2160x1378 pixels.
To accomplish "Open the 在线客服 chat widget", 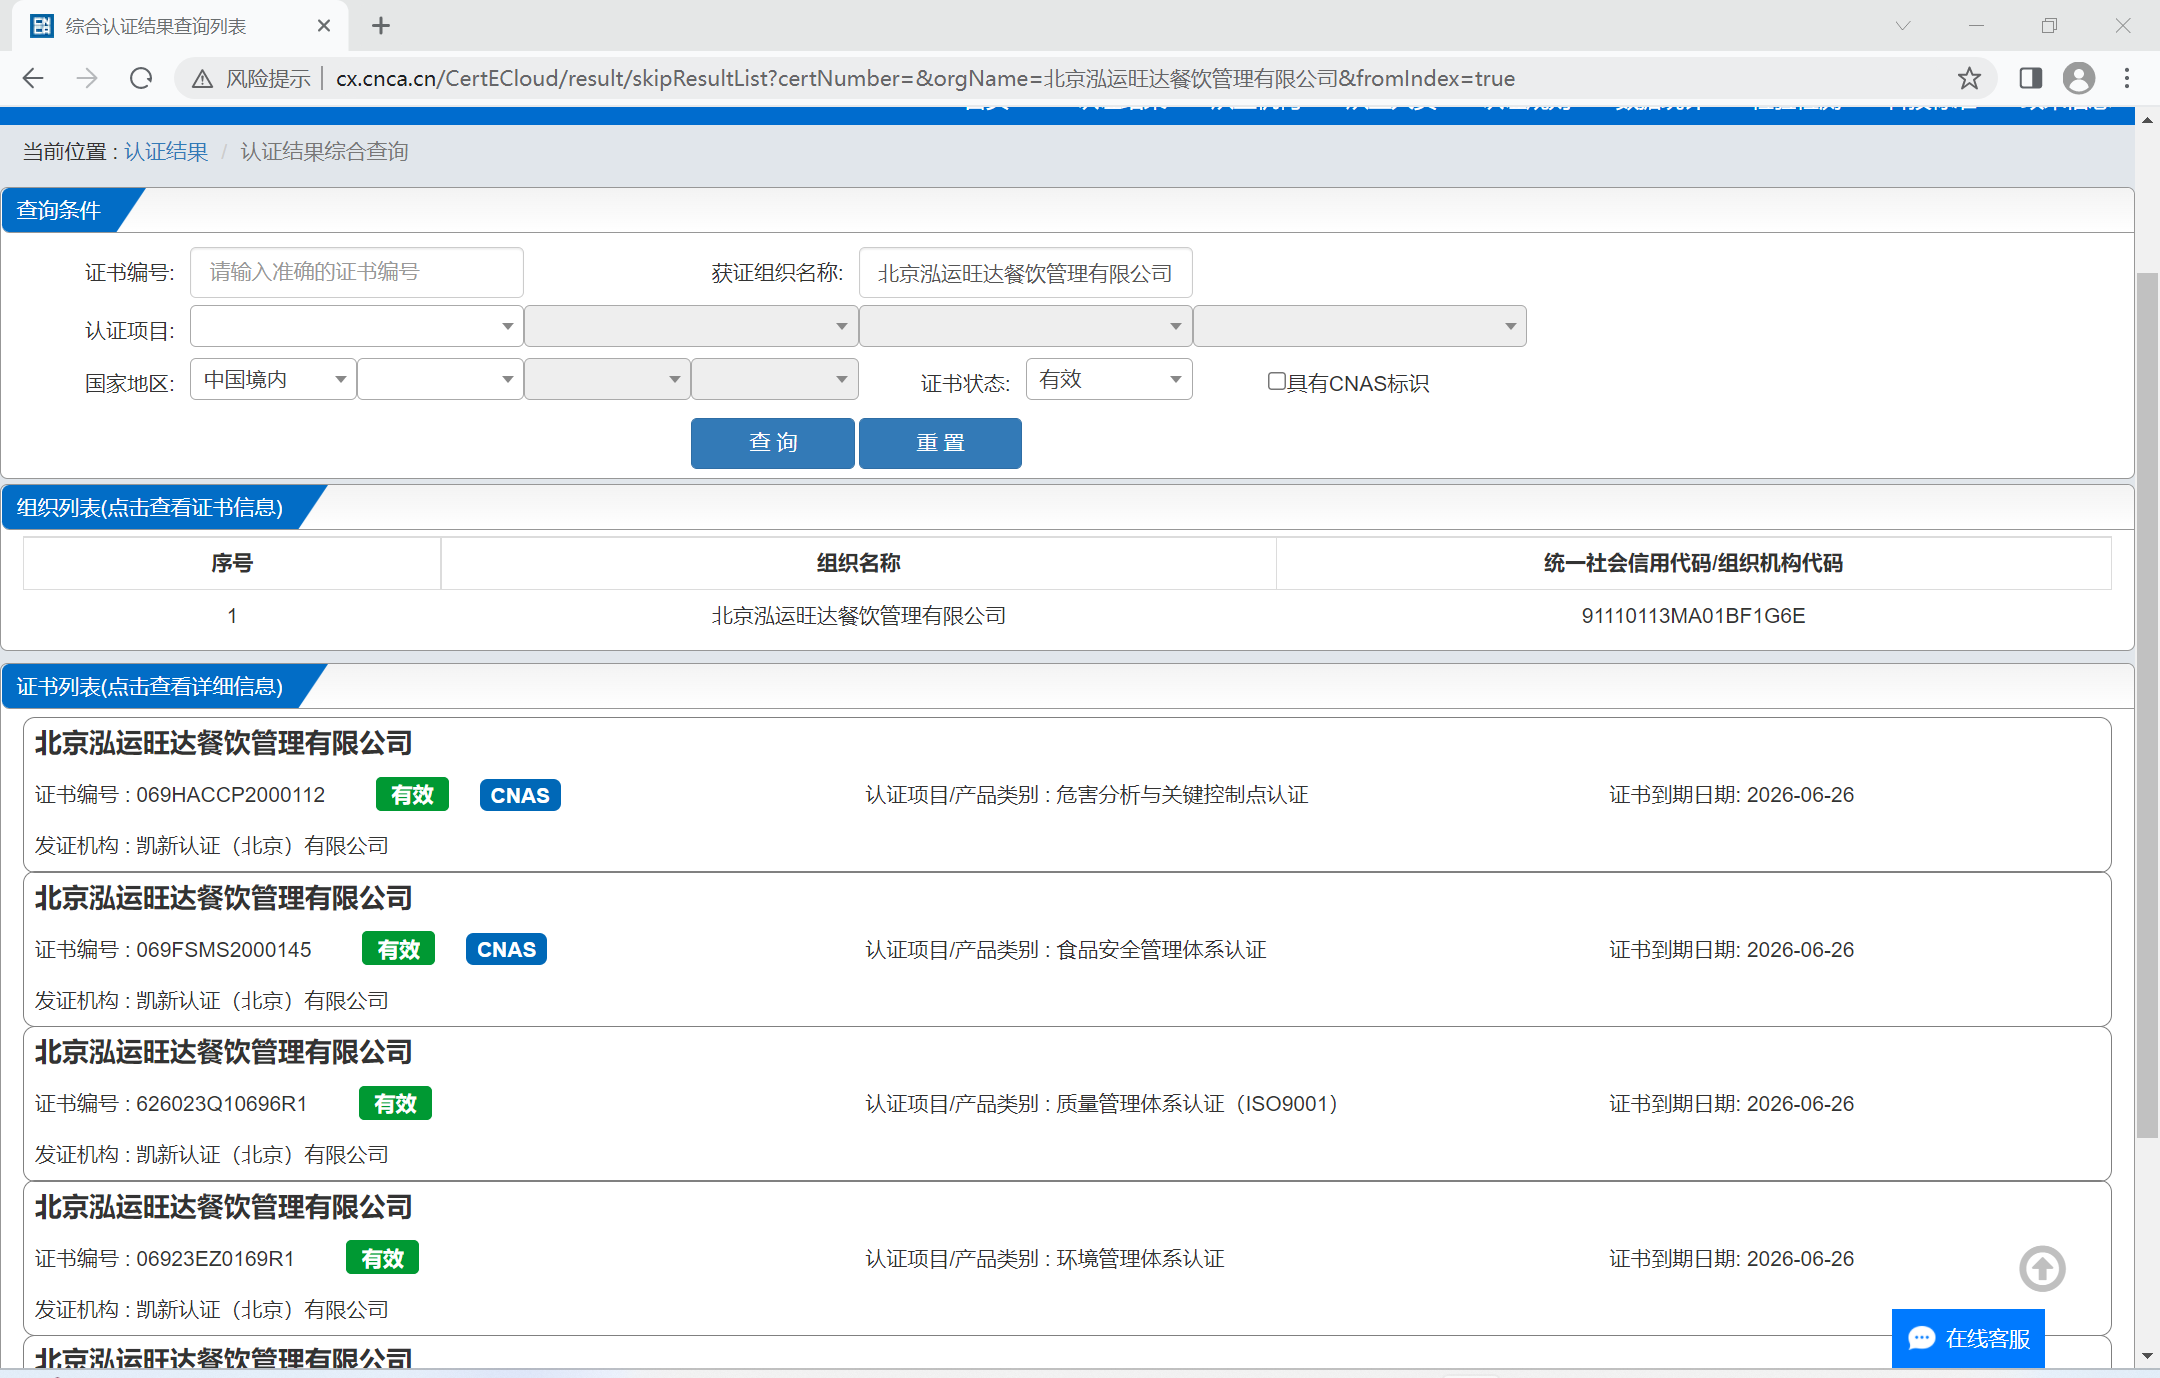I will 1968,1338.
